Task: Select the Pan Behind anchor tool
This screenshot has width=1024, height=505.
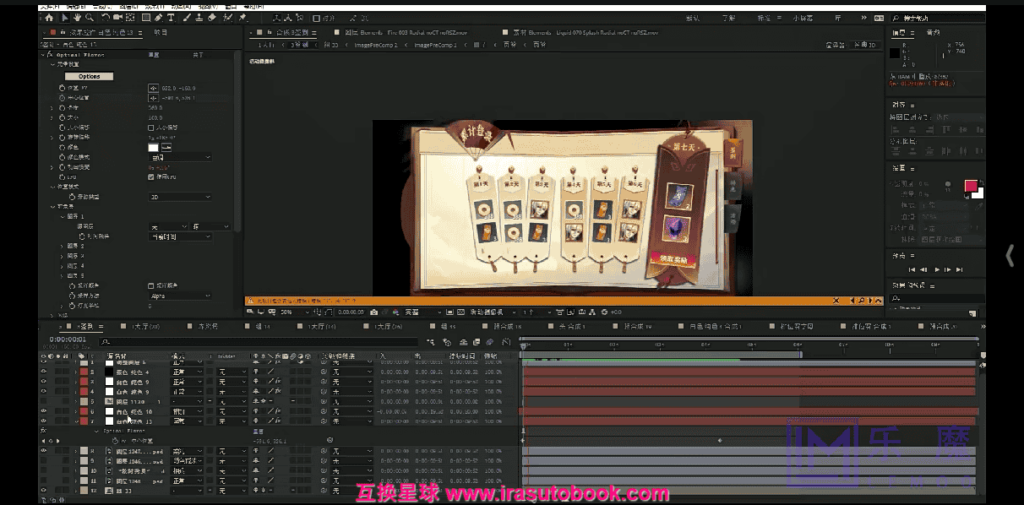Action: (131, 18)
